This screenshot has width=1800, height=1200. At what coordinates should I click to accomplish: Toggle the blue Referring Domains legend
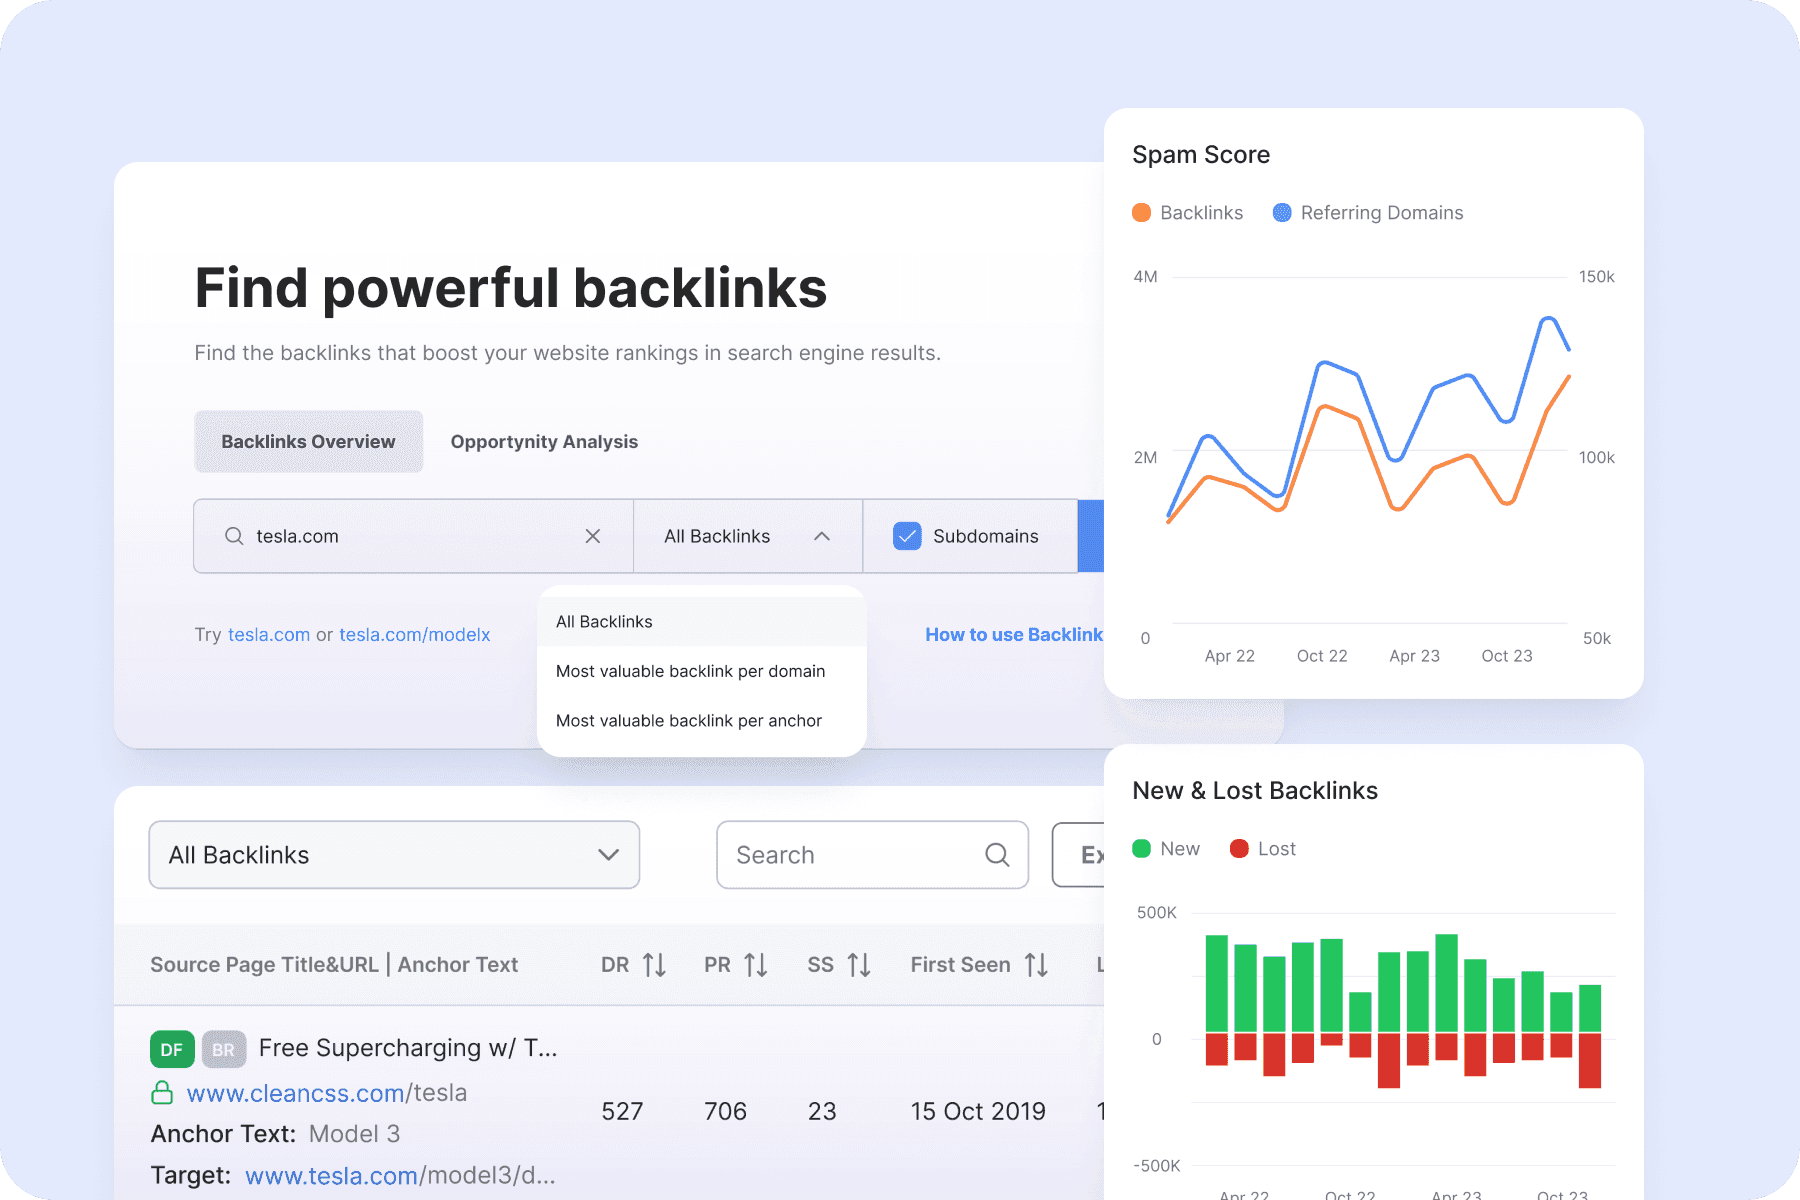[x=1367, y=212]
